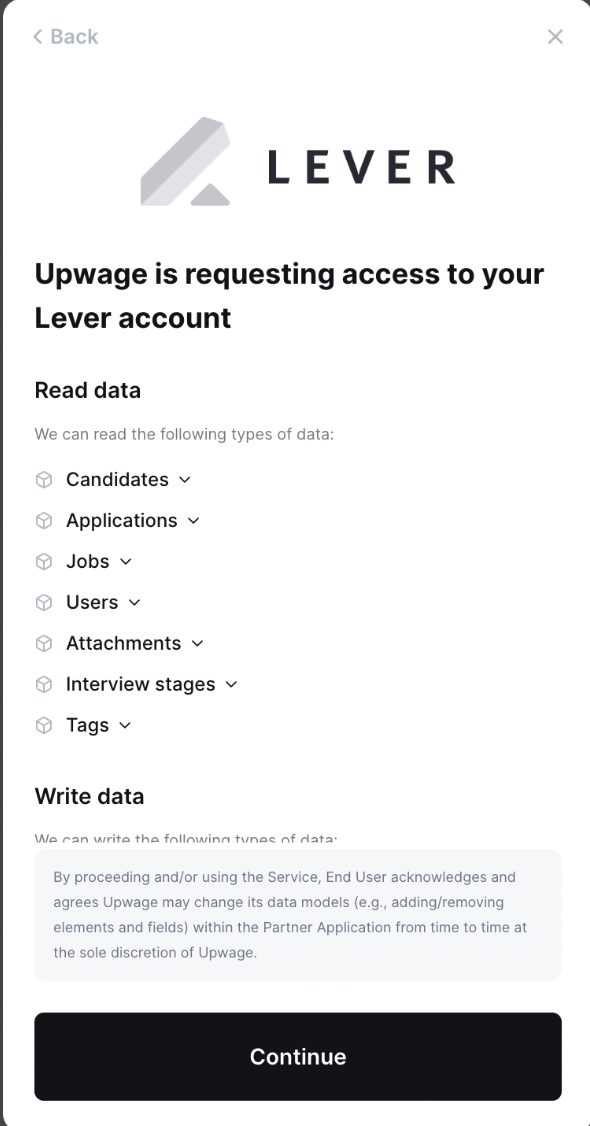The width and height of the screenshot is (590, 1126).
Task: Expand the Candidates data details
Action: pos(184,480)
